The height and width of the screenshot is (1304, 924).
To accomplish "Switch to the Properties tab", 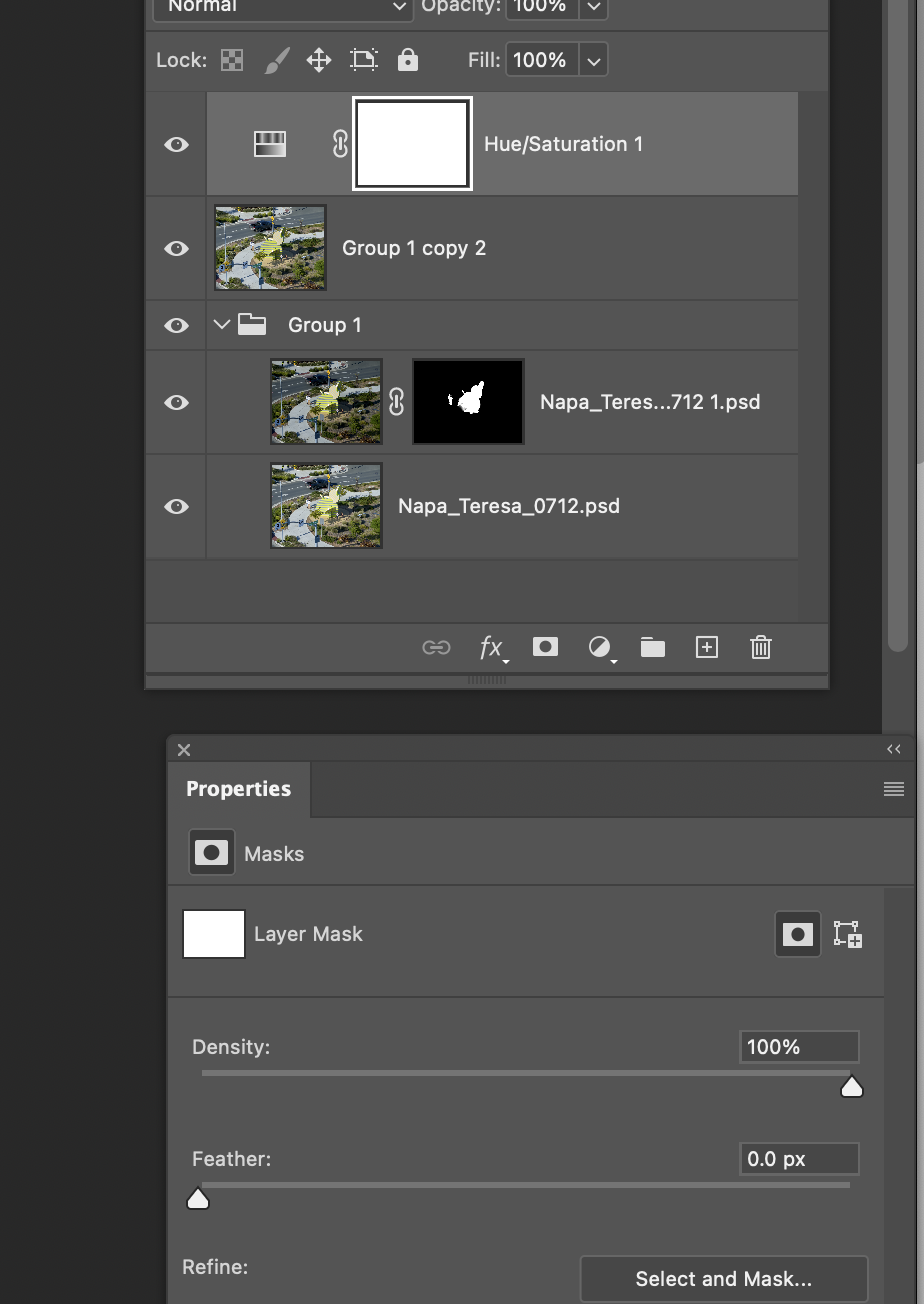I will click(239, 789).
